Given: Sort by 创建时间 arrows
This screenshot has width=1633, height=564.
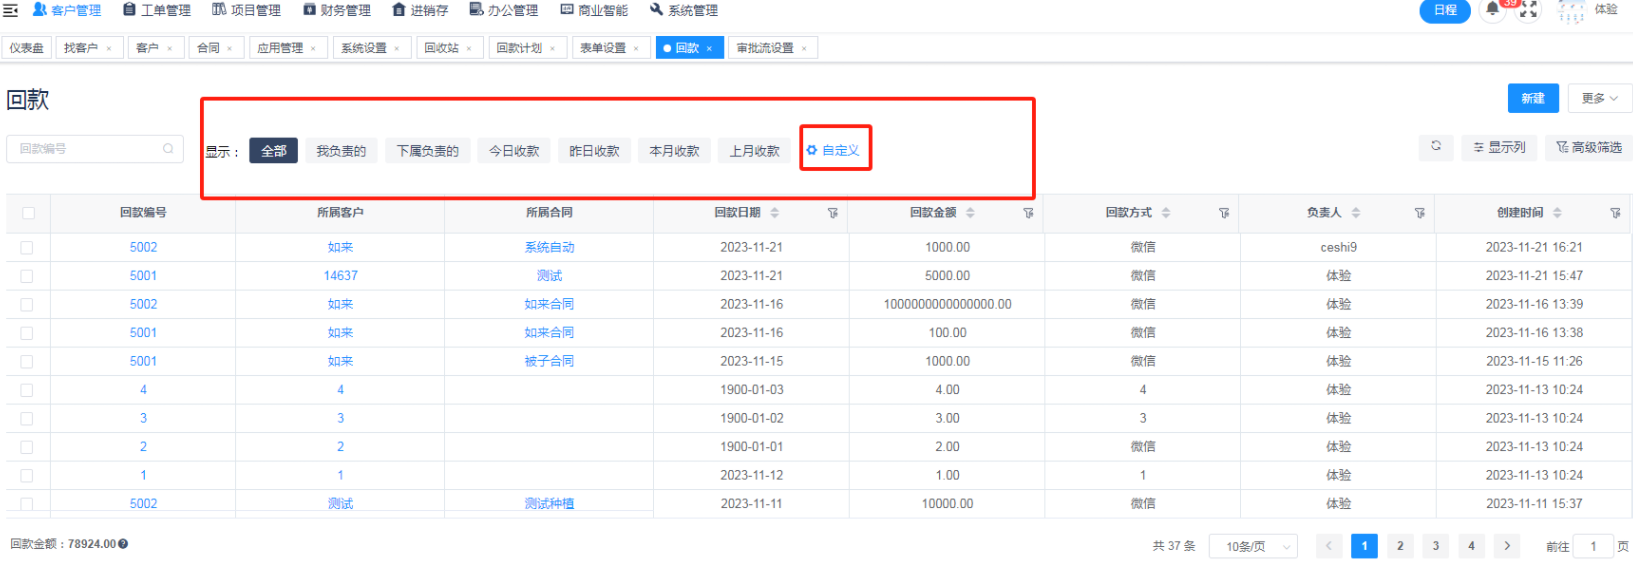Looking at the screenshot, I should pos(1557,213).
